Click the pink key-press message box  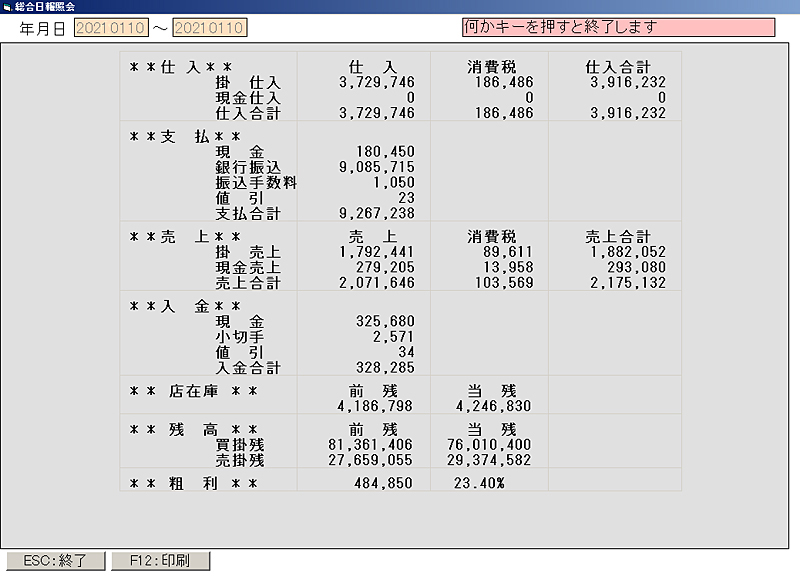tap(618, 27)
